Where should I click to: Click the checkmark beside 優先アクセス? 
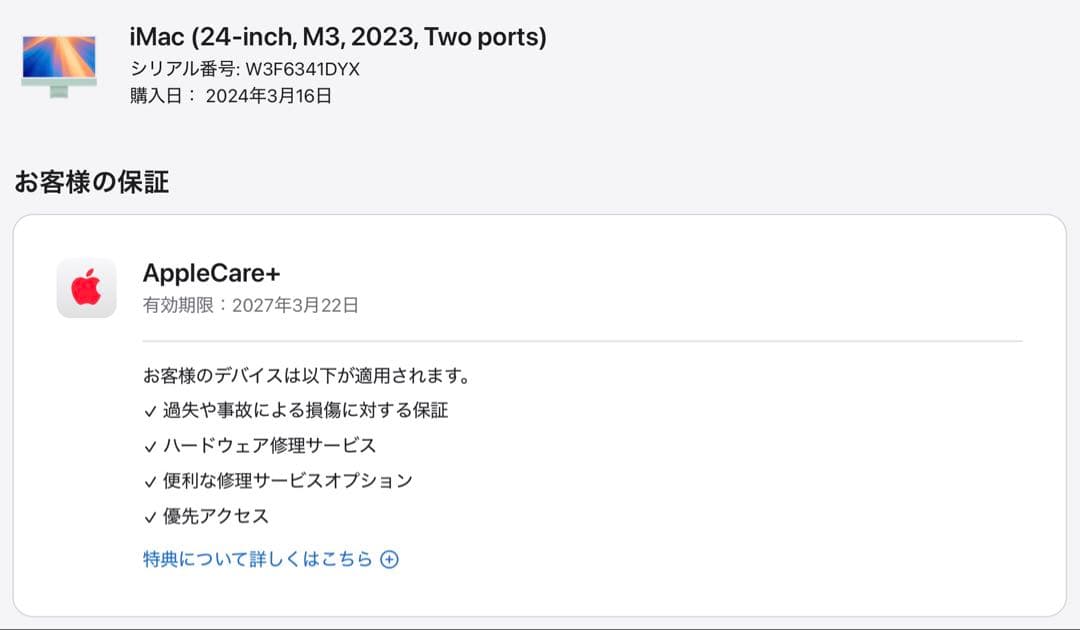[150, 517]
